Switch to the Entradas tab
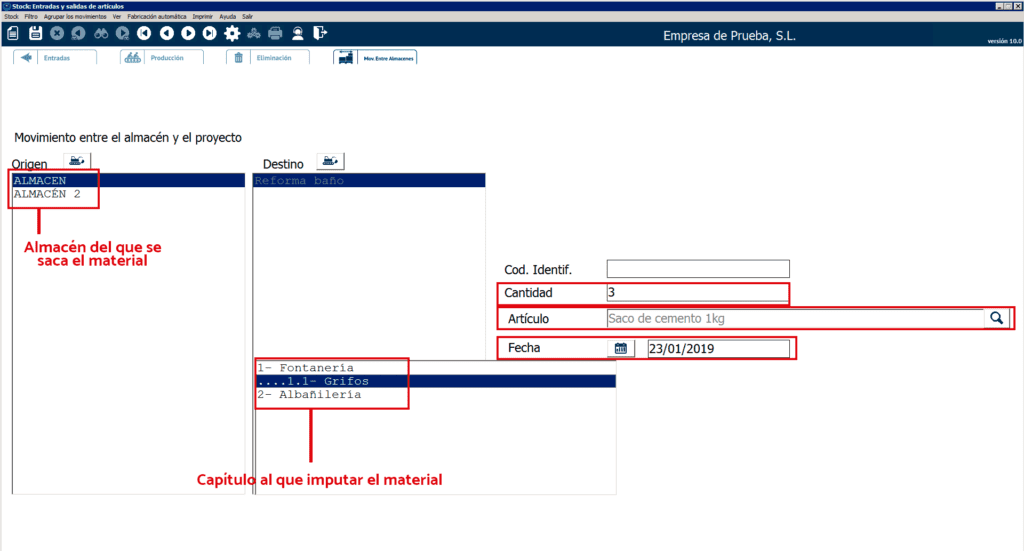The height and width of the screenshot is (551, 1024). pyautogui.click(x=55, y=57)
